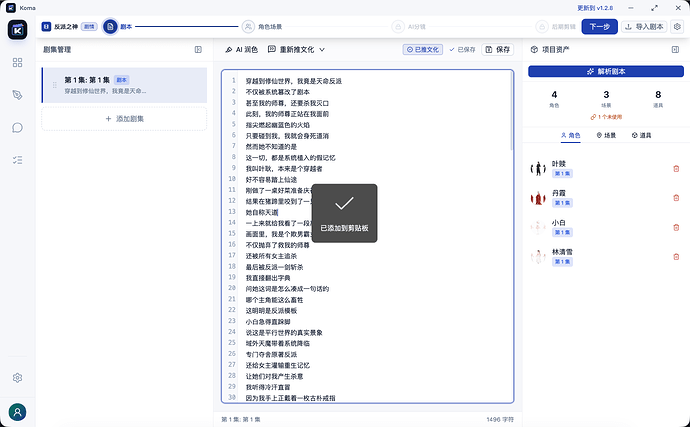Open the dashboard grid icon in sidebar

click(x=17, y=63)
